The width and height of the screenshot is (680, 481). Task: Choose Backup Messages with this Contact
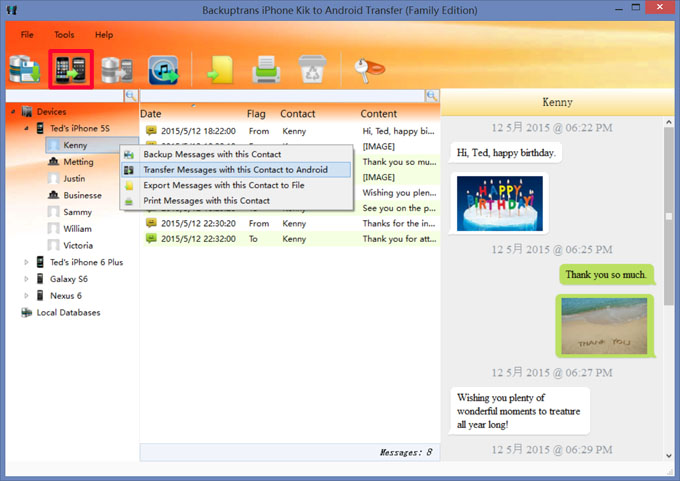click(236, 154)
